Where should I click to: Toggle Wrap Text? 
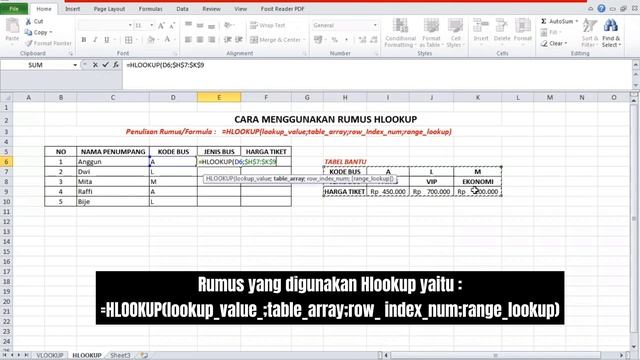(x=267, y=25)
